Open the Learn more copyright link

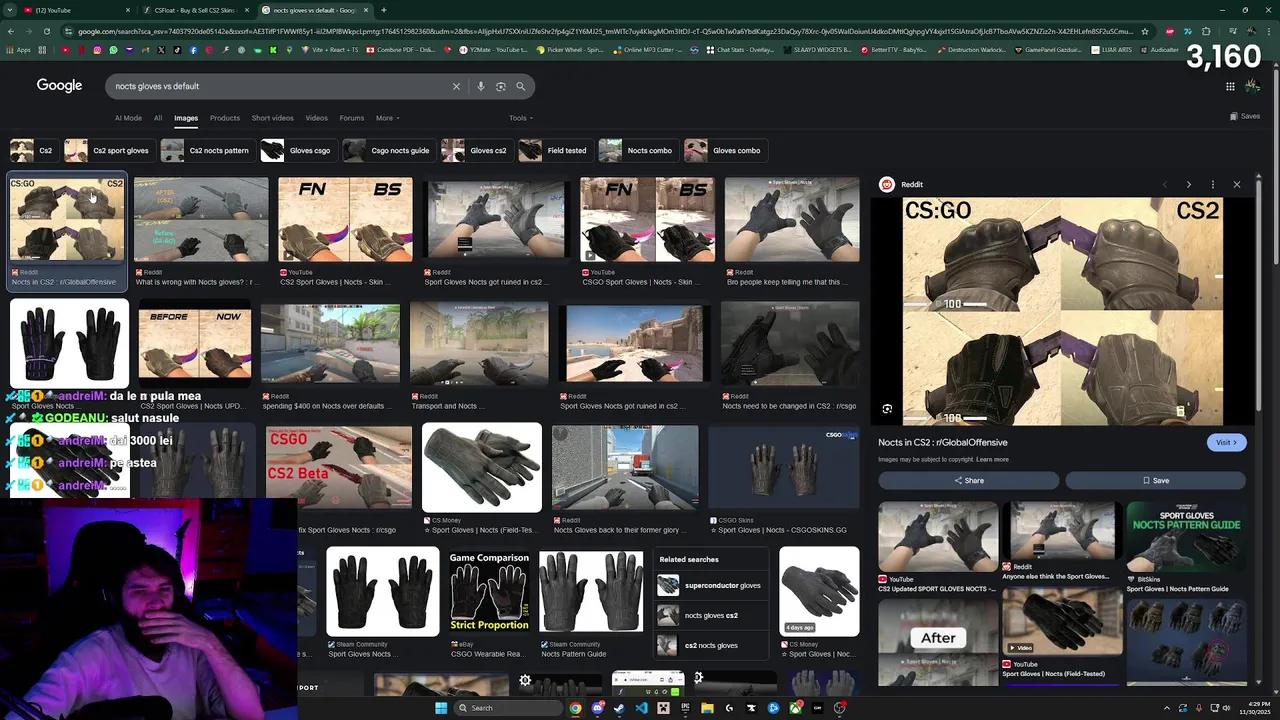(x=992, y=459)
